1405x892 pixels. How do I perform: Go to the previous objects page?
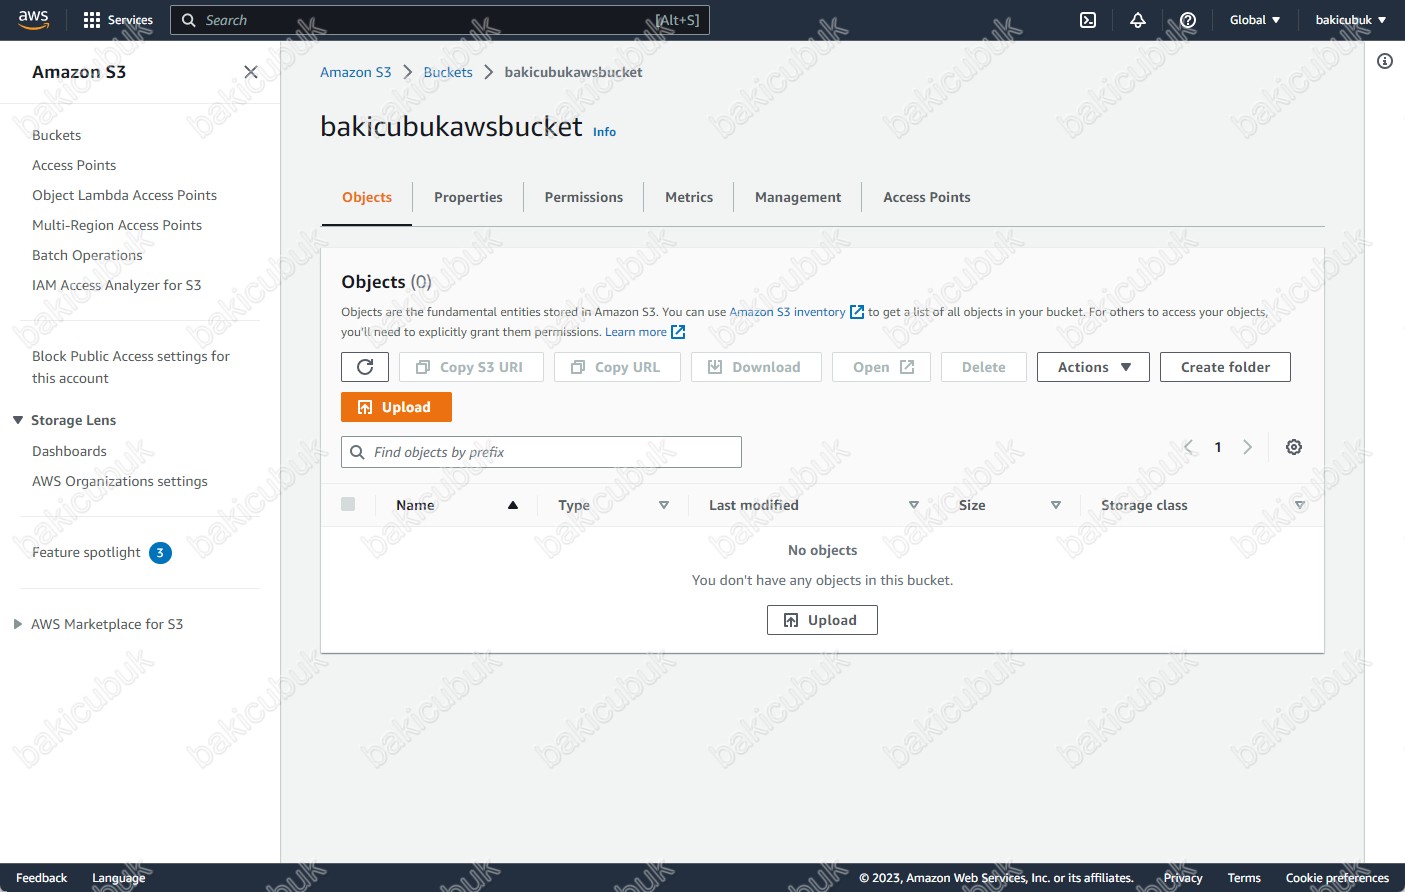click(x=1189, y=447)
